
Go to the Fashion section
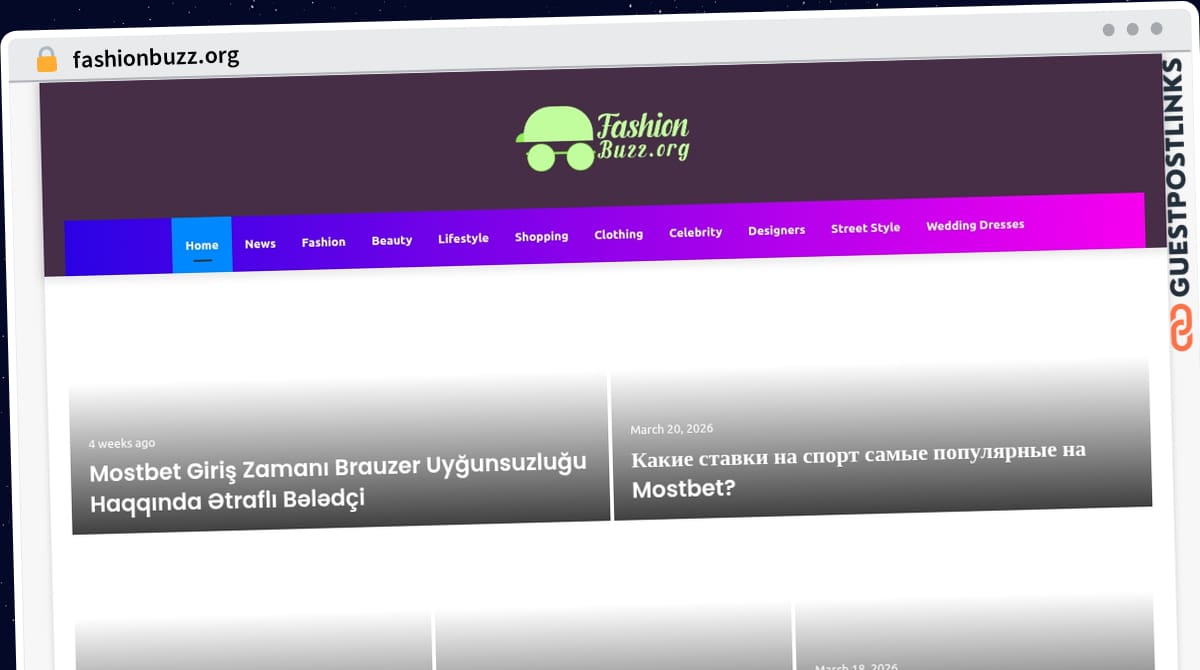tap(323, 242)
